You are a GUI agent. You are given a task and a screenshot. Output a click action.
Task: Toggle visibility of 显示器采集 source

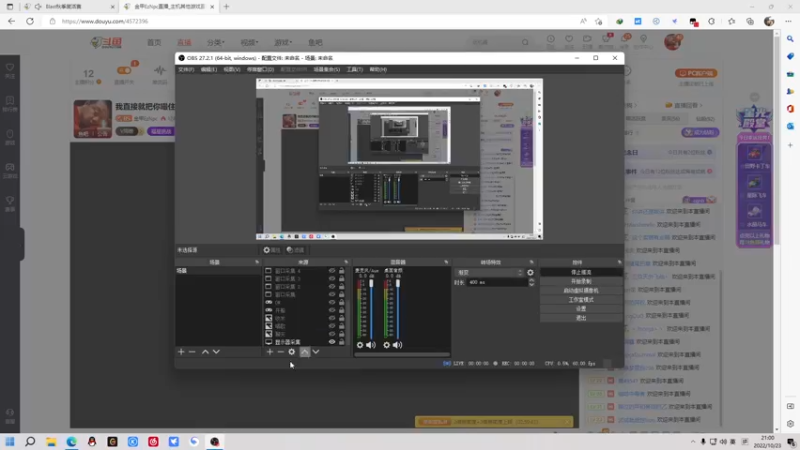[332, 342]
